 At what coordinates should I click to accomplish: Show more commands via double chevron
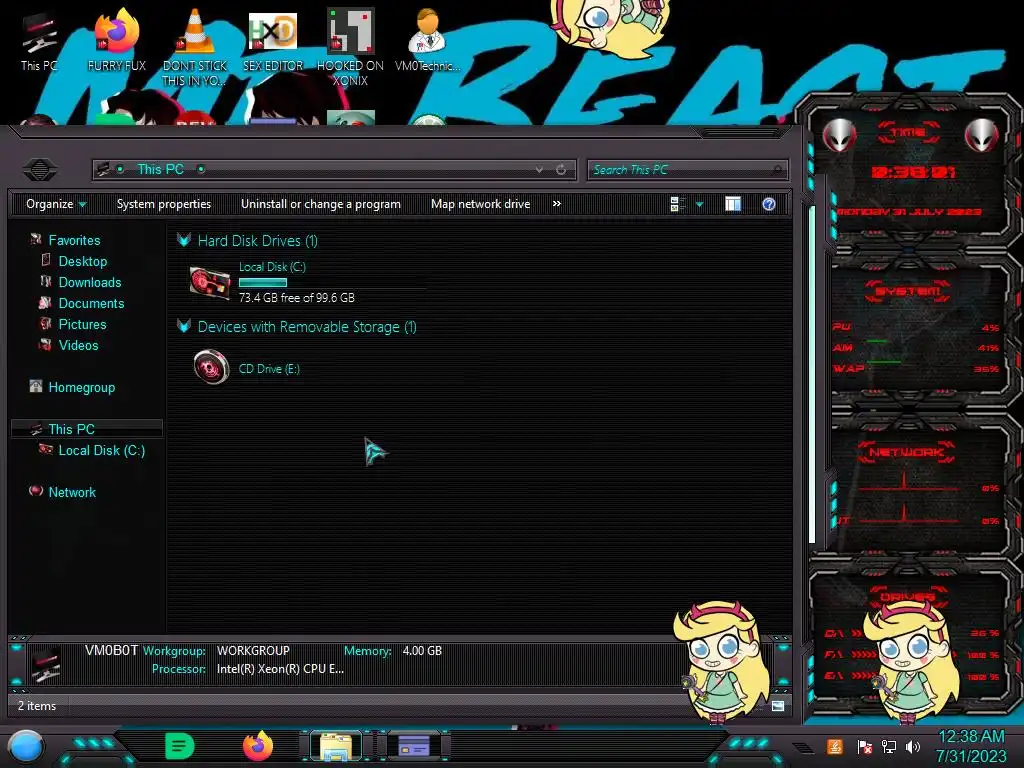(556, 204)
